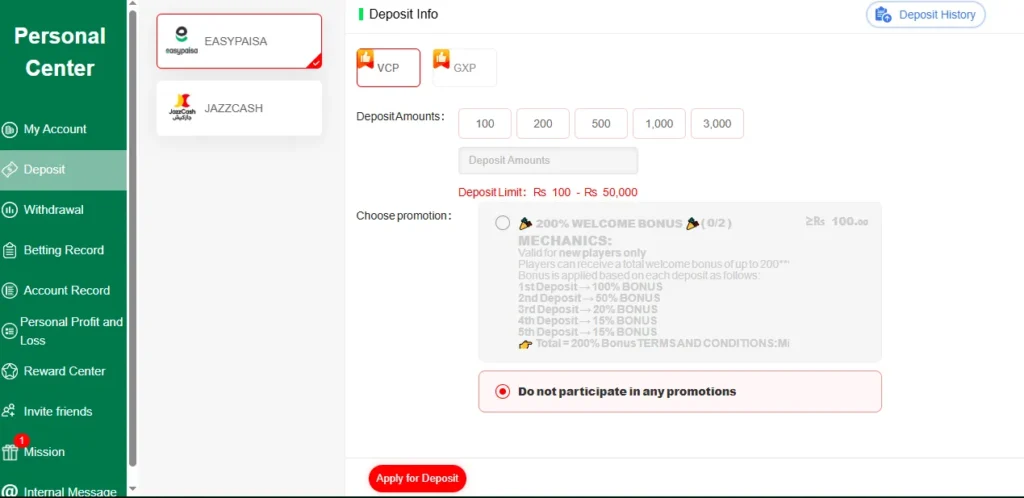Click Apply for Deposit button

[417, 478]
